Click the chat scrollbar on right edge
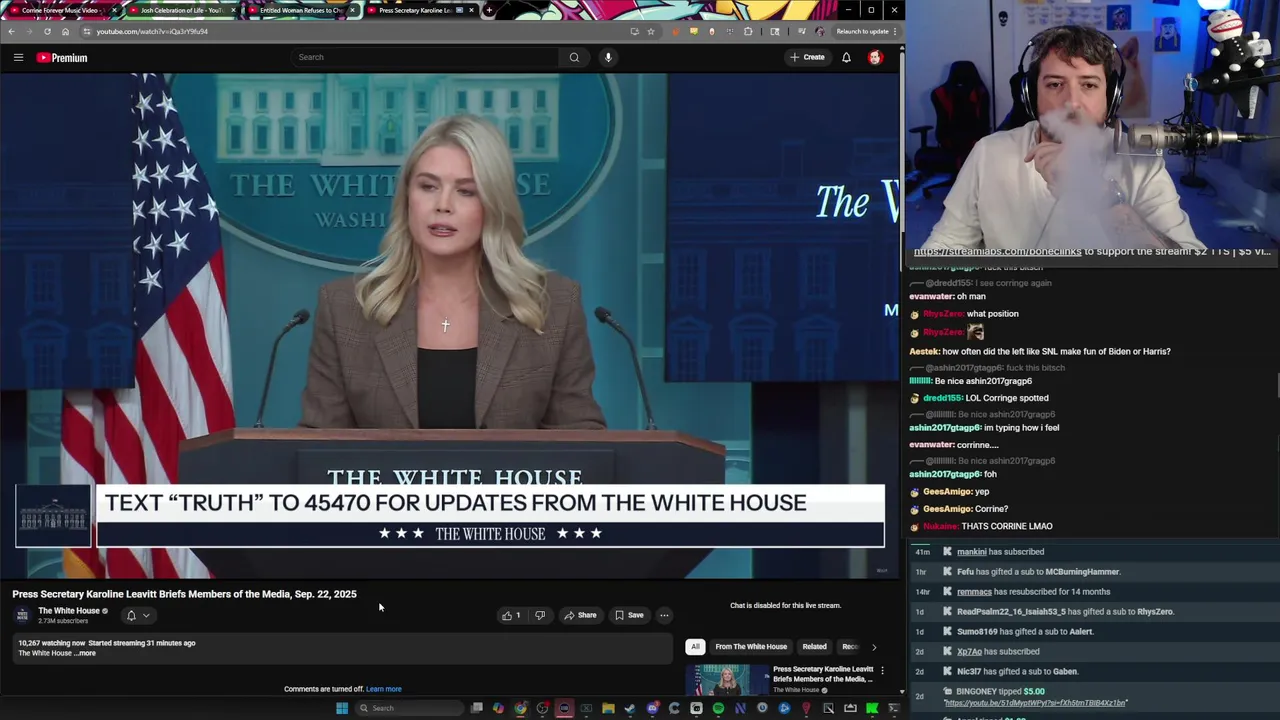The height and width of the screenshot is (720, 1280). tap(1277, 385)
